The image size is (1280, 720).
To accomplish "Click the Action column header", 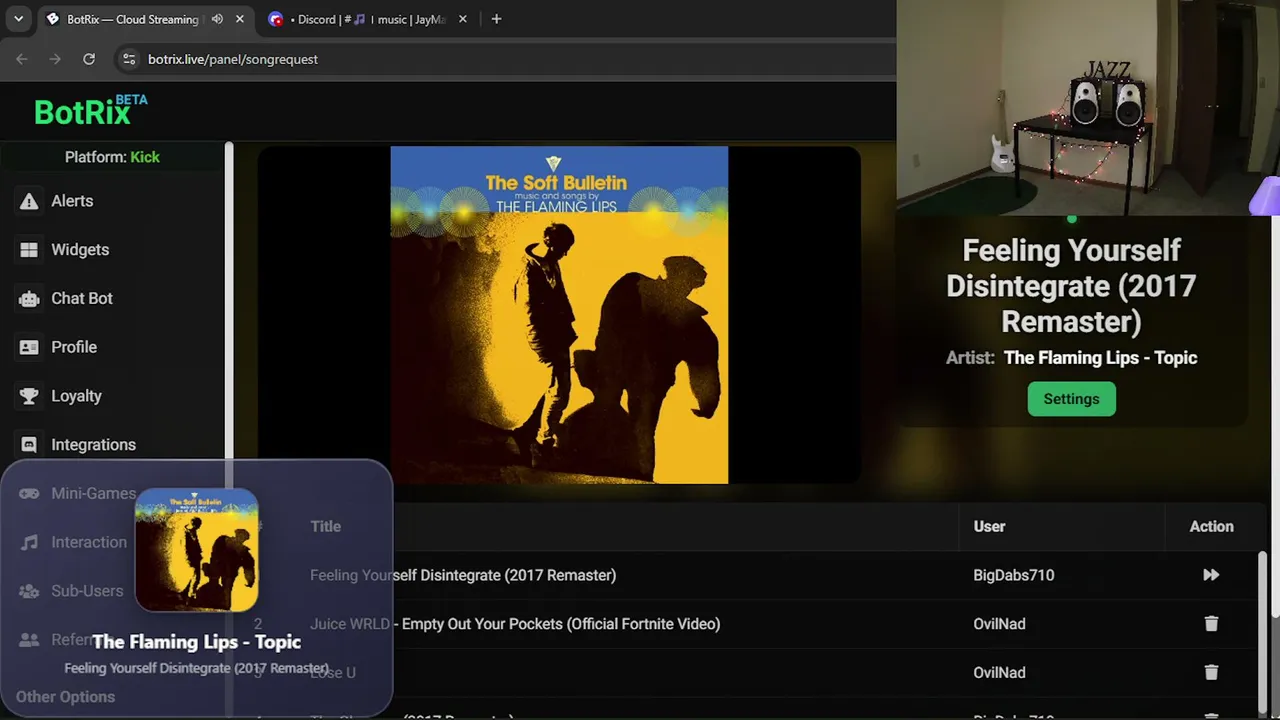I will [x=1211, y=526].
